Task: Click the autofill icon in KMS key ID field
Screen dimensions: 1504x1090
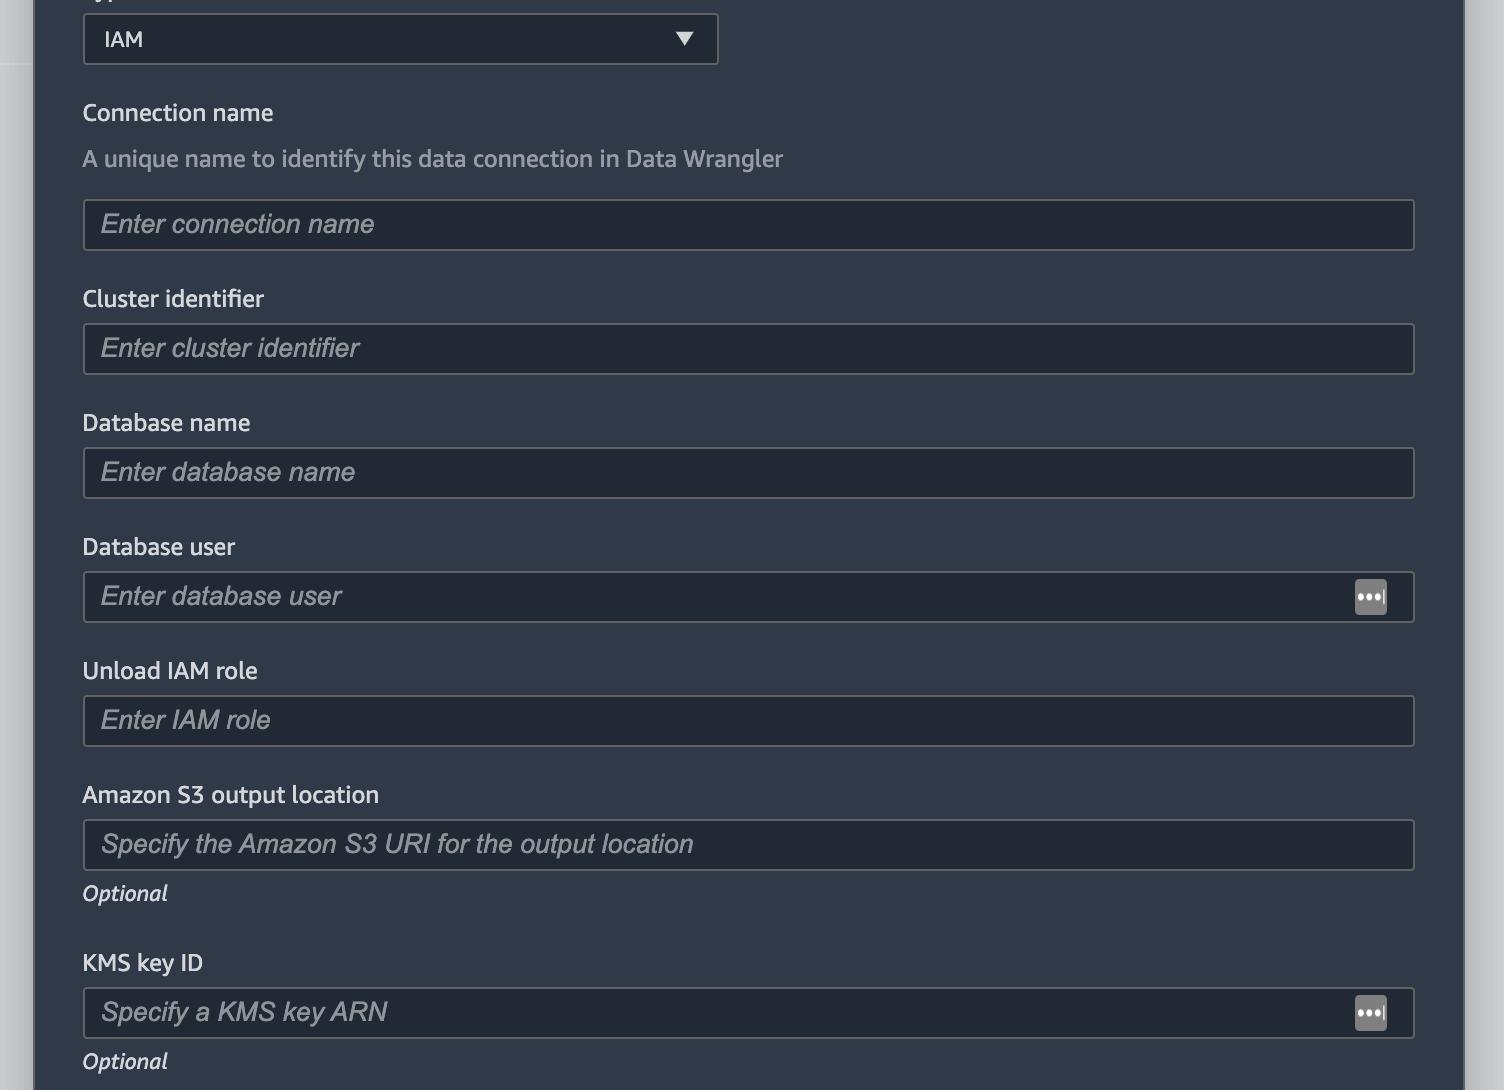Action: pos(1370,1013)
